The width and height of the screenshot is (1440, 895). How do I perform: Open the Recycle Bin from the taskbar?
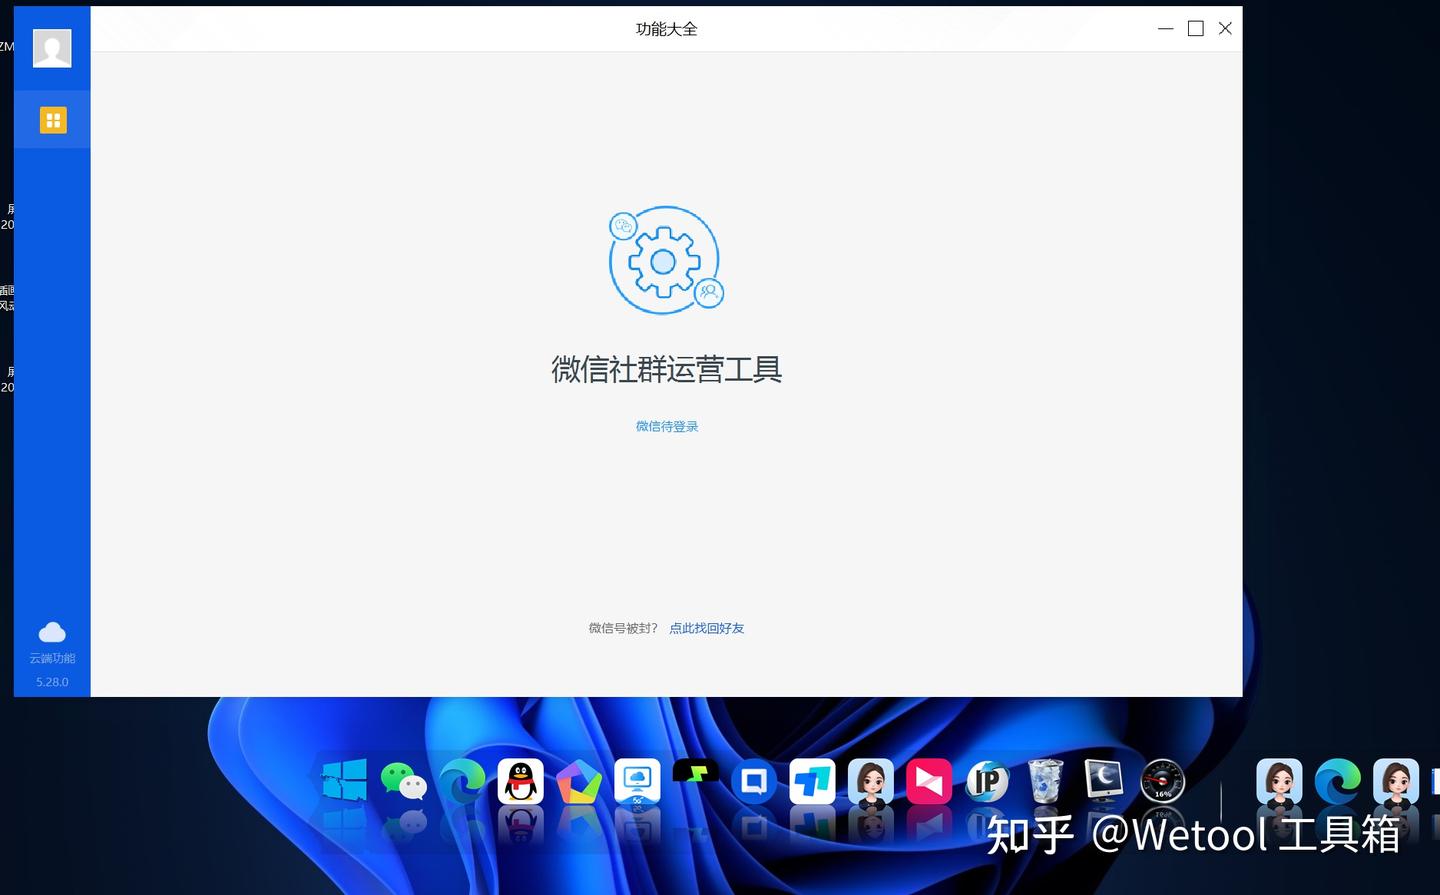tap(1045, 781)
